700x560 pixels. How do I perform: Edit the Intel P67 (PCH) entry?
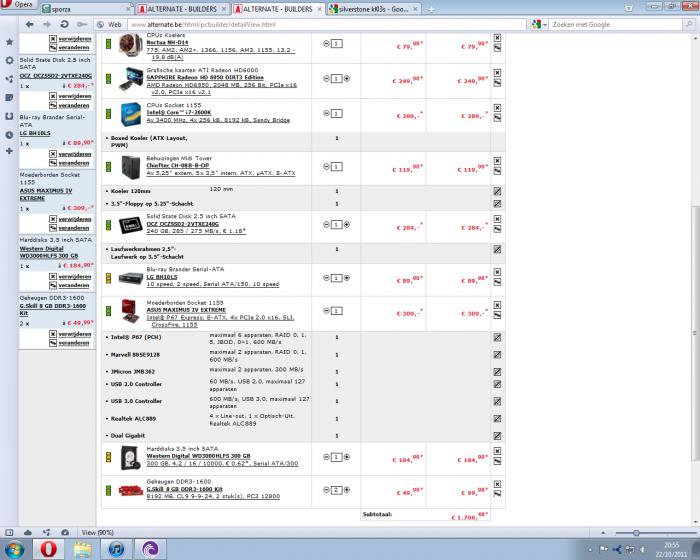[x=497, y=338]
